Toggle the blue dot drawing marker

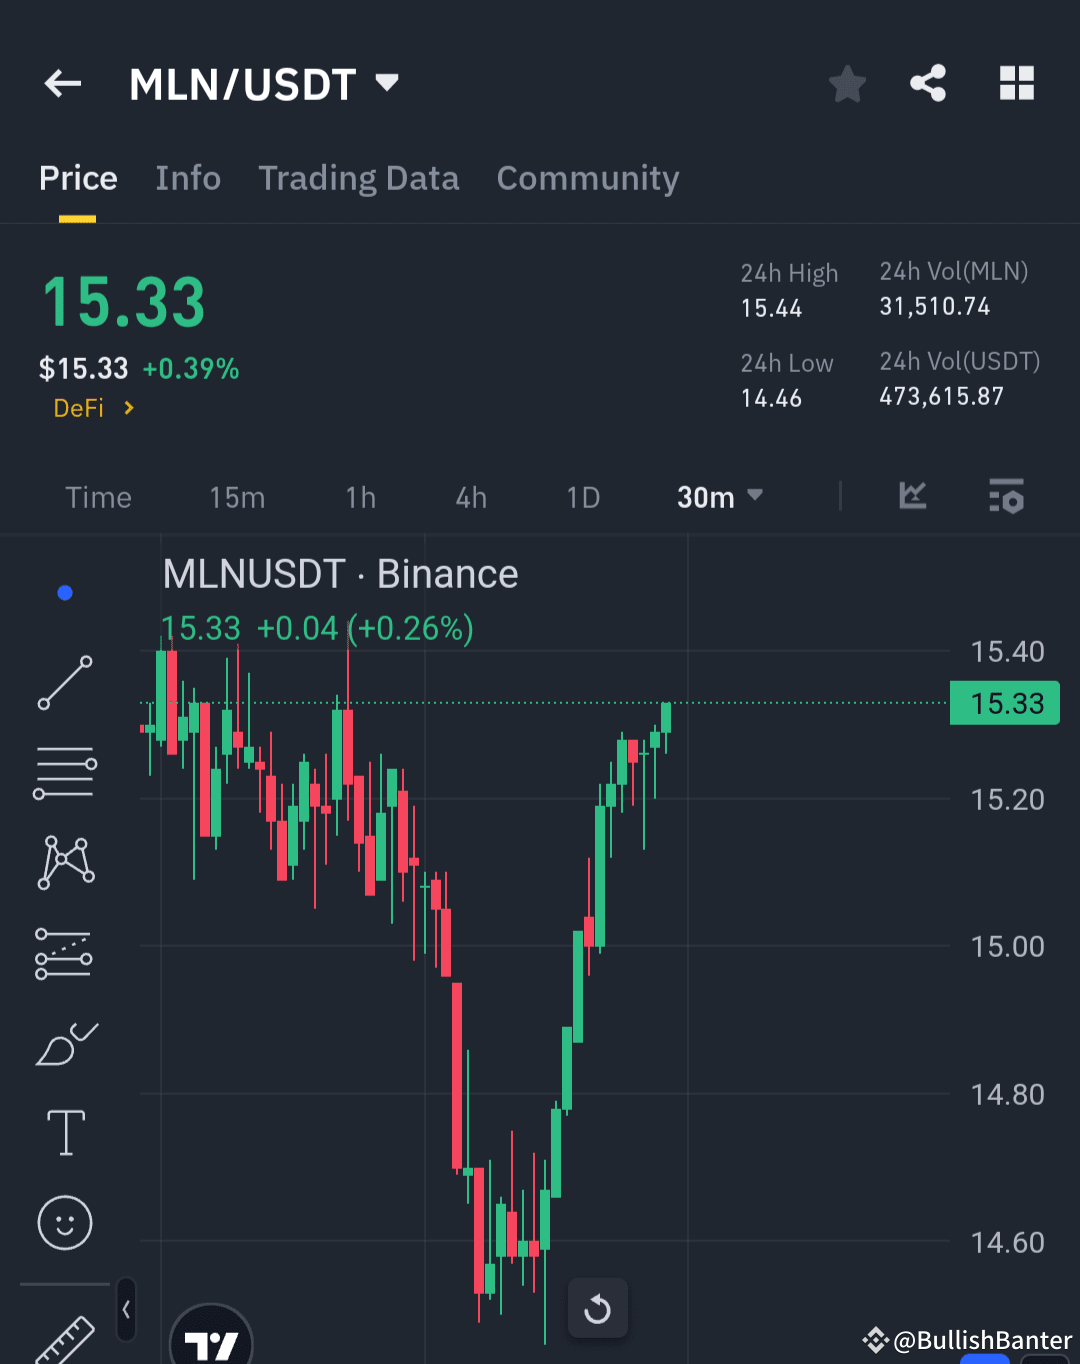[x=64, y=592]
